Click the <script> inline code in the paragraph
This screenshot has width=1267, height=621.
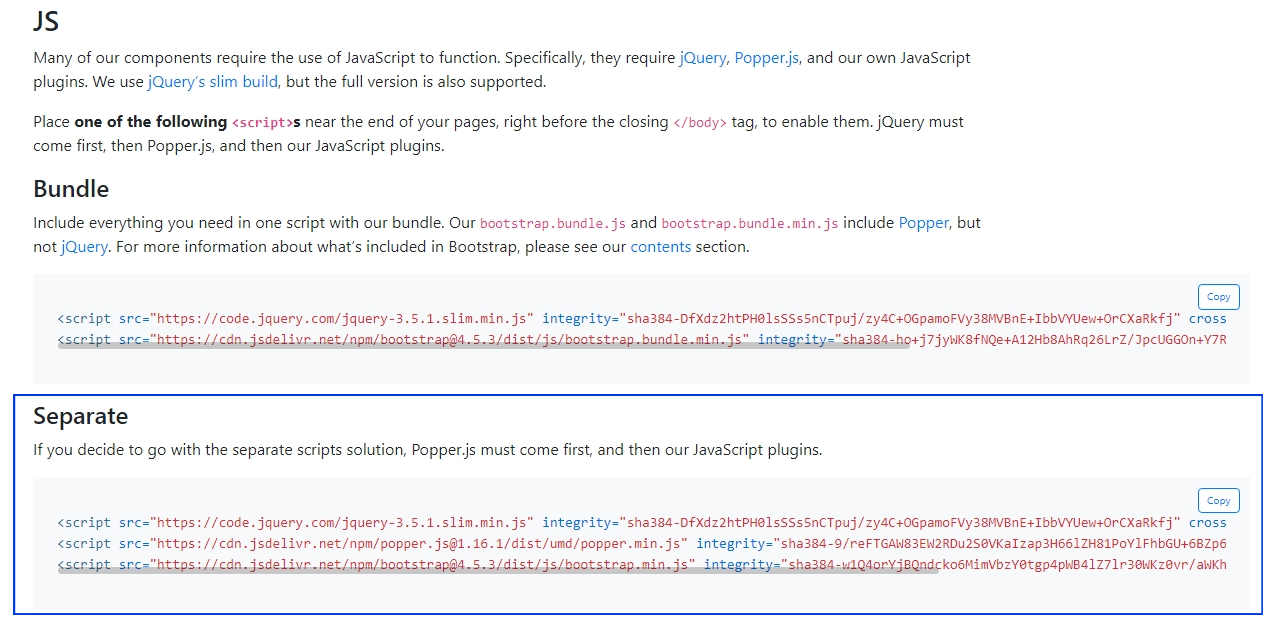pos(262,123)
